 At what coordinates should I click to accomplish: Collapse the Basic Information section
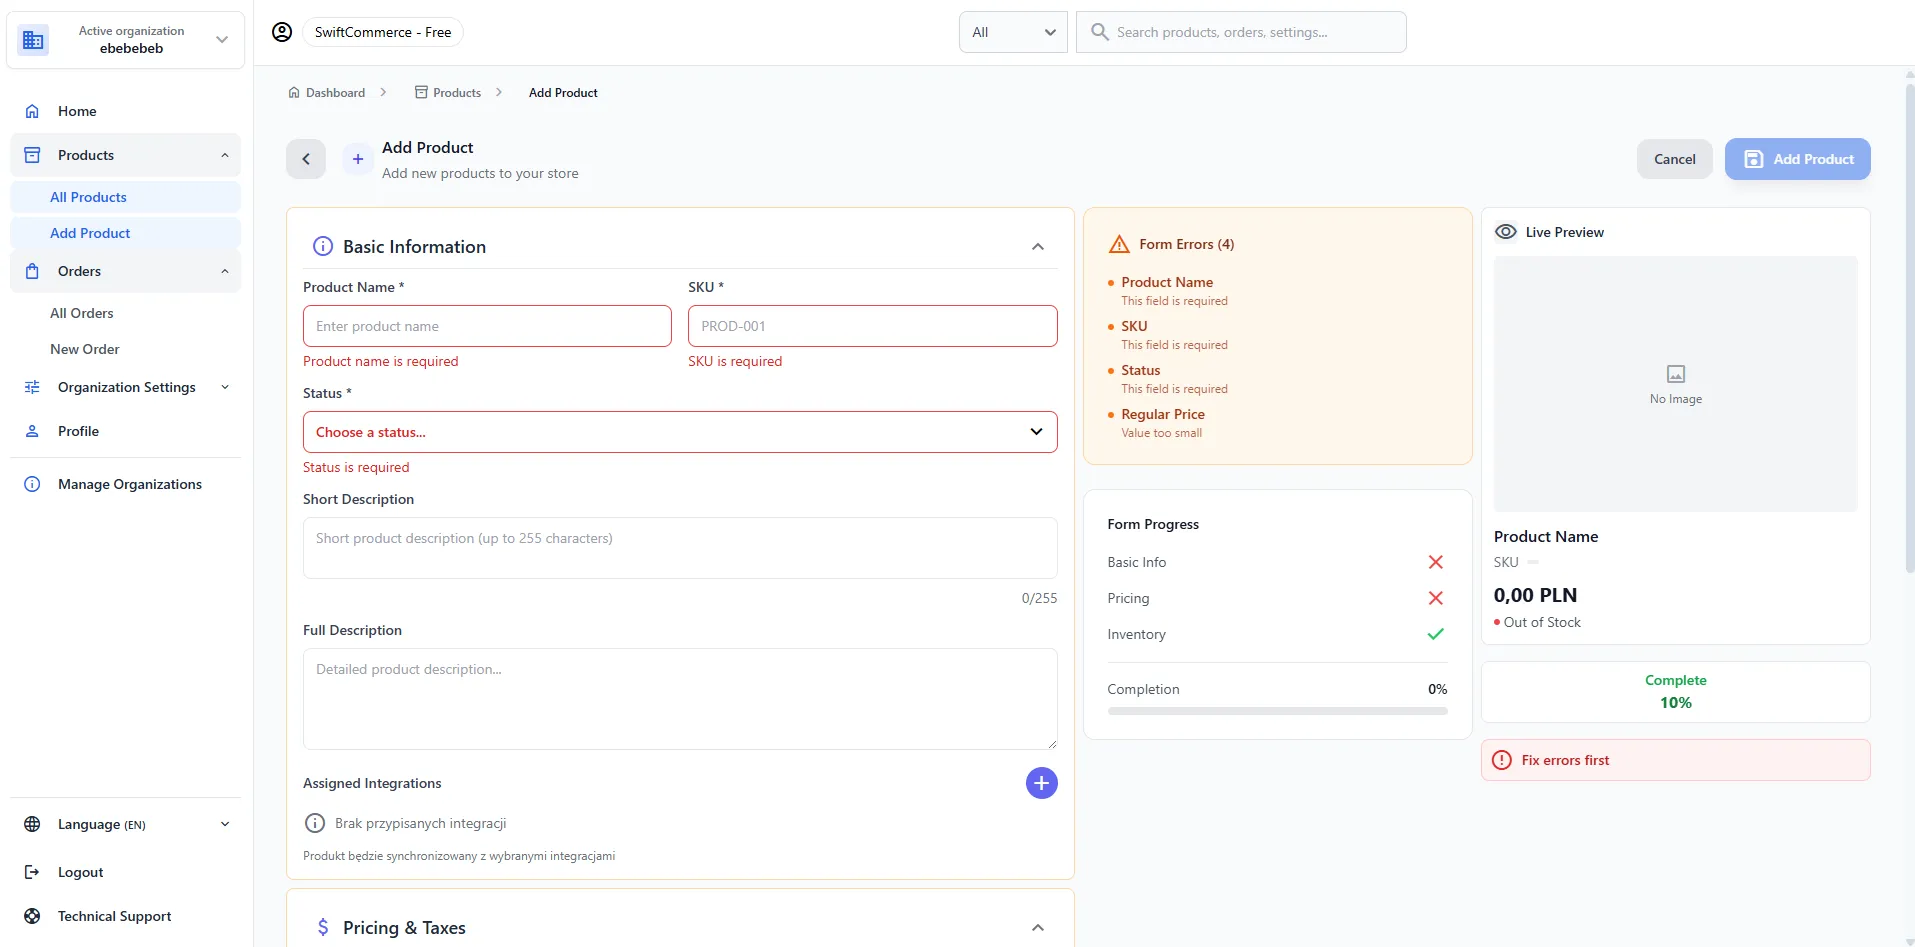click(x=1038, y=246)
